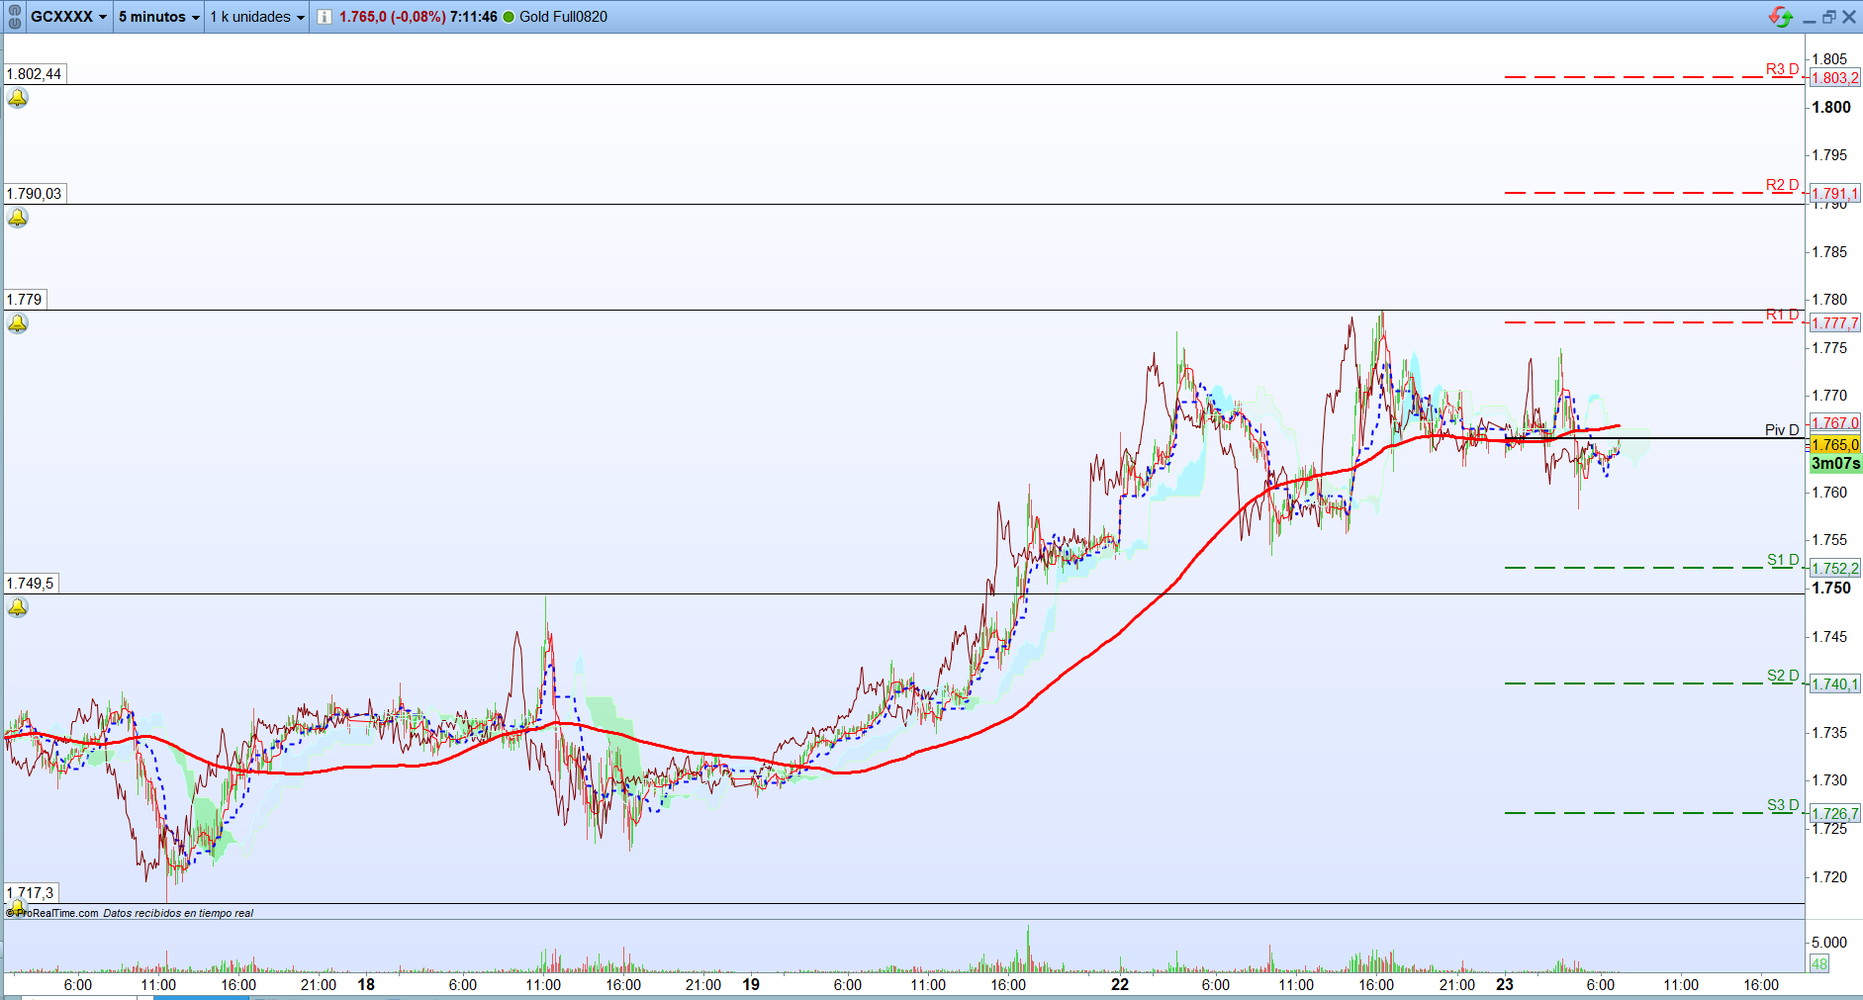Click the S3 D support label
Viewport: 1863px width, 1000px height.
tap(1782, 805)
